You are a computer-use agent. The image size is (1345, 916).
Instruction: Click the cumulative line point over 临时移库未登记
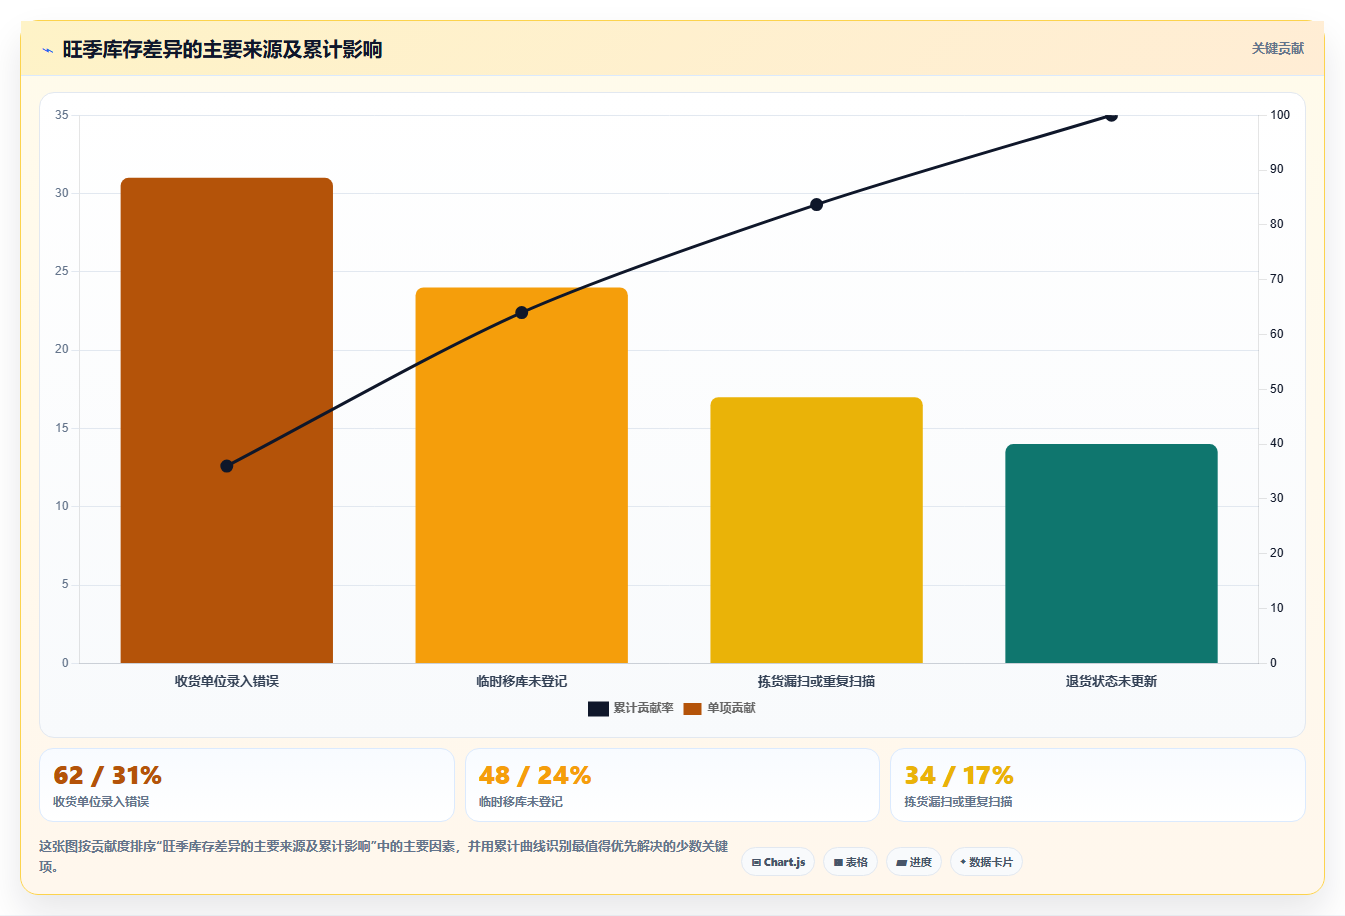click(522, 313)
